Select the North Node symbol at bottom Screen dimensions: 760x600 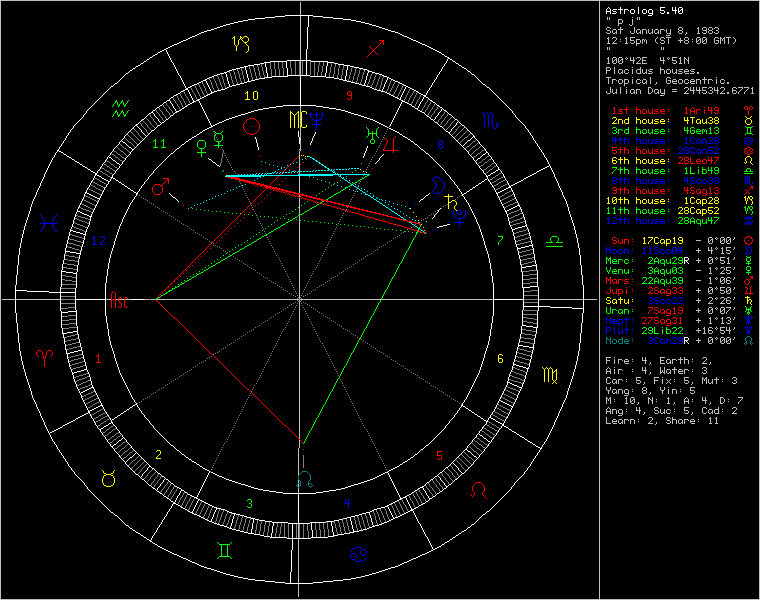[304, 479]
